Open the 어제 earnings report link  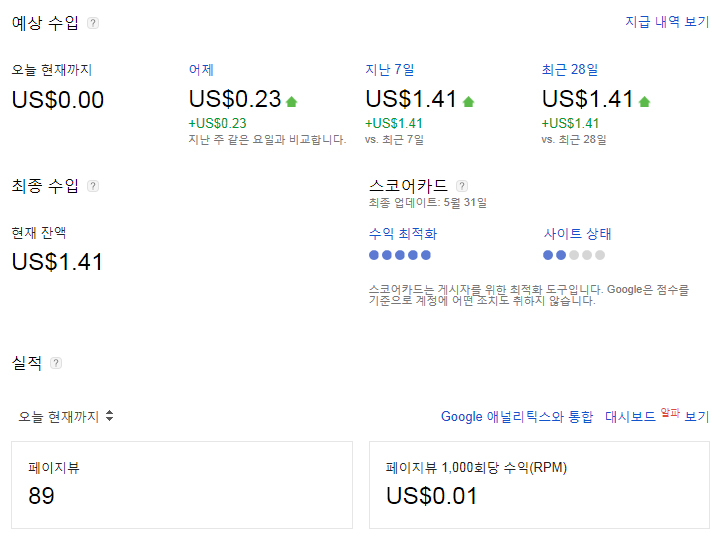(x=201, y=70)
